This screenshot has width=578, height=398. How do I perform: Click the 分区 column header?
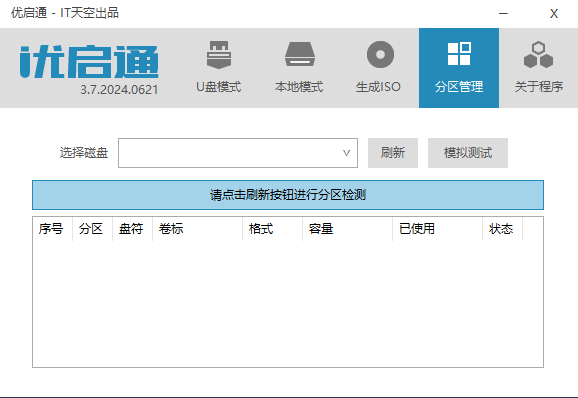(x=92, y=229)
